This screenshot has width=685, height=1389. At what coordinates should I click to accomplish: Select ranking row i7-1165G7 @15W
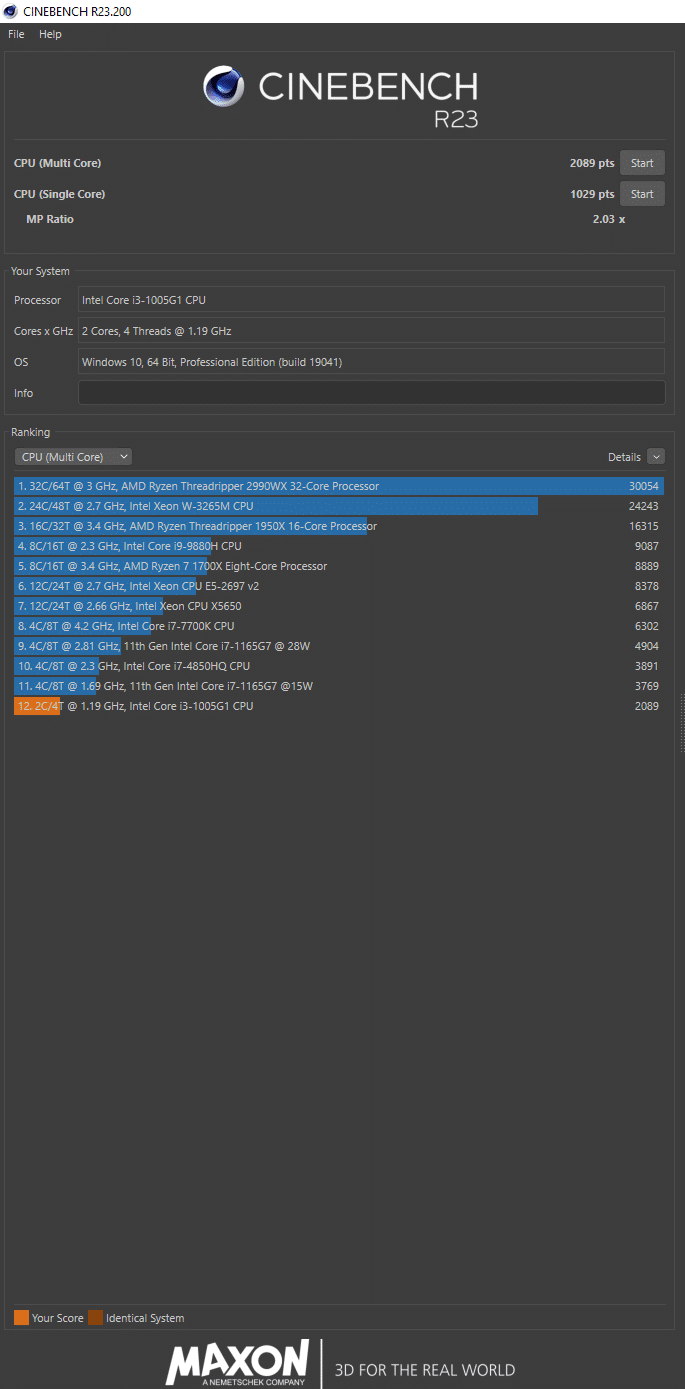[x=339, y=686]
